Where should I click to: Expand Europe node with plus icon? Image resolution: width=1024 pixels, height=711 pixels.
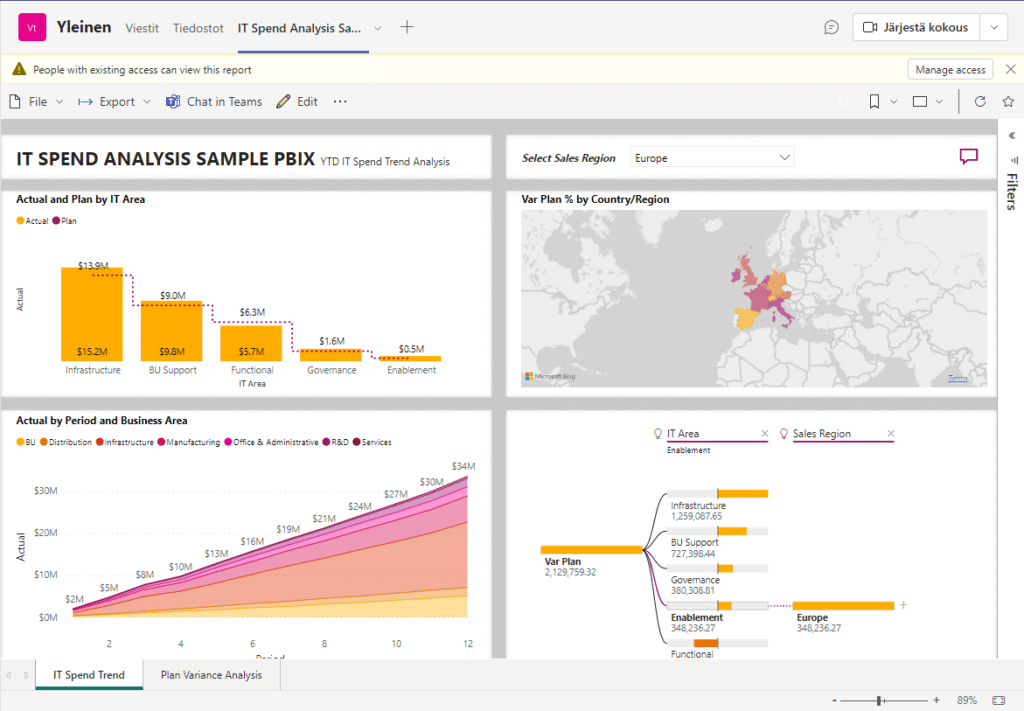[x=903, y=605]
